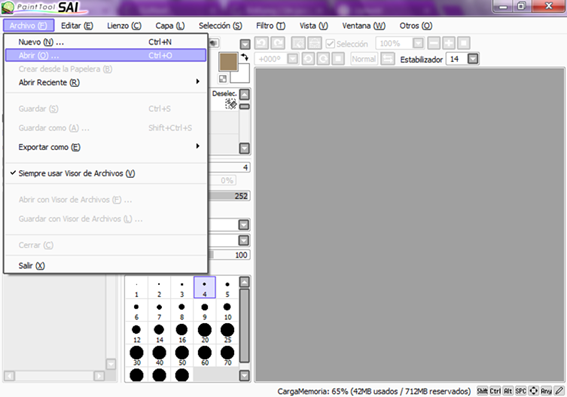
Task: Open the Filtro menu
Action: [270, 26]
